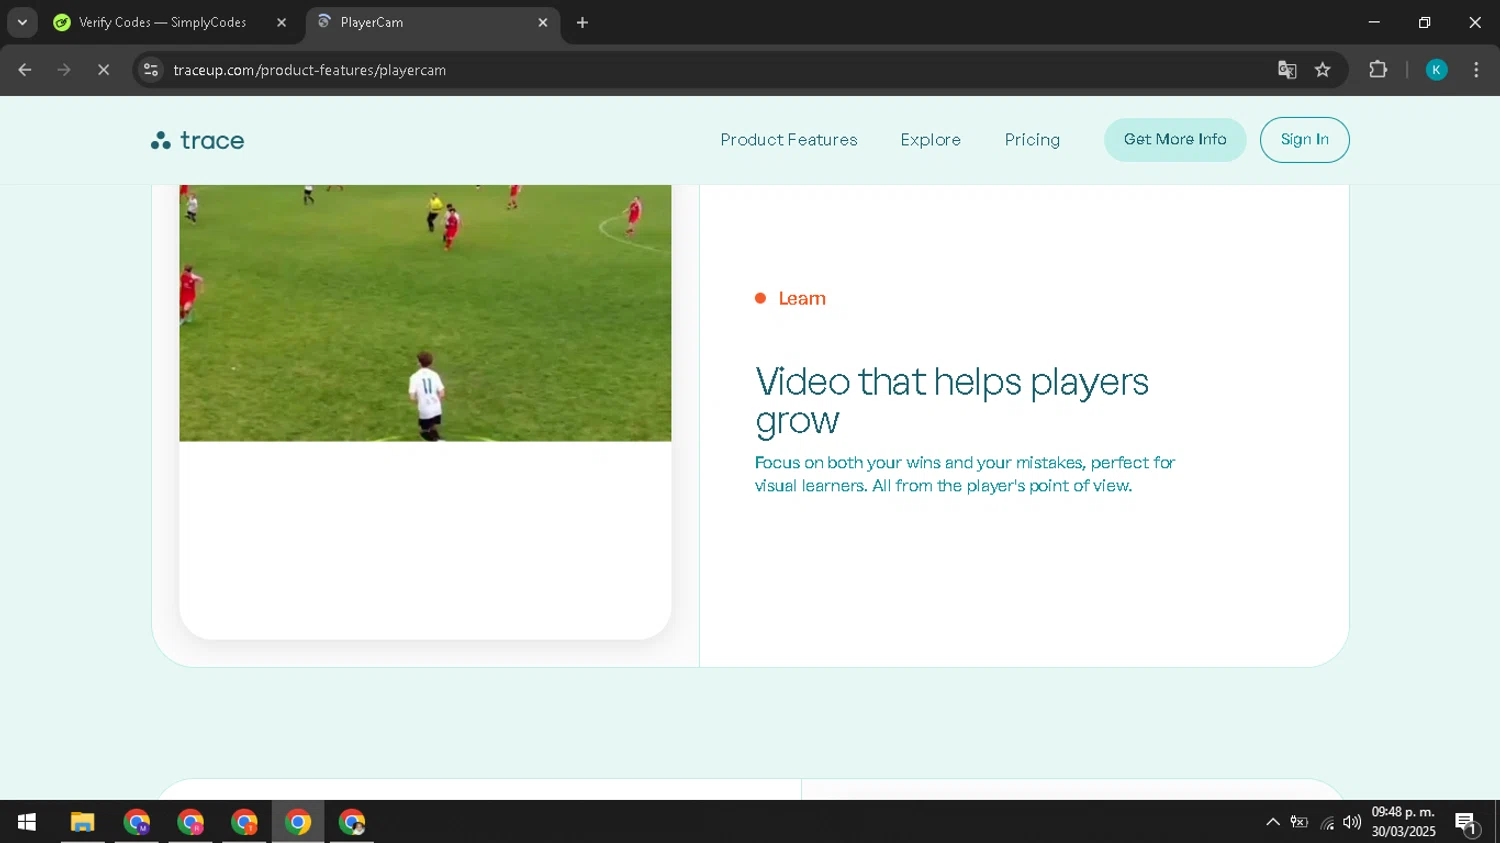Open the third Chrome taskbar icon
This screenshot has width=1500, height=843.
coord(244,822)
